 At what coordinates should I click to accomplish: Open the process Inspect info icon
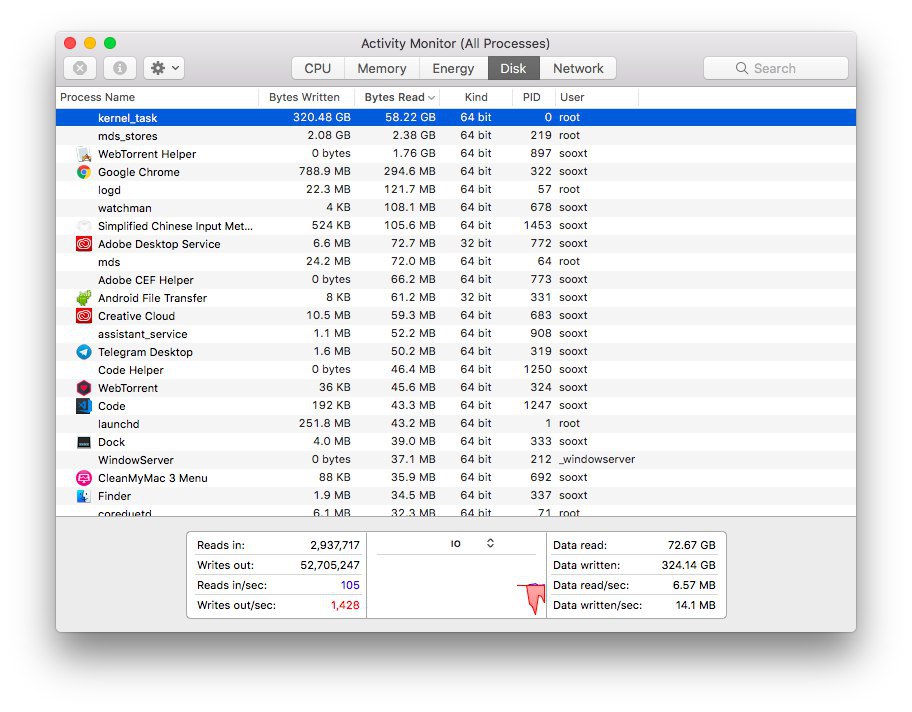pos(120,68)
